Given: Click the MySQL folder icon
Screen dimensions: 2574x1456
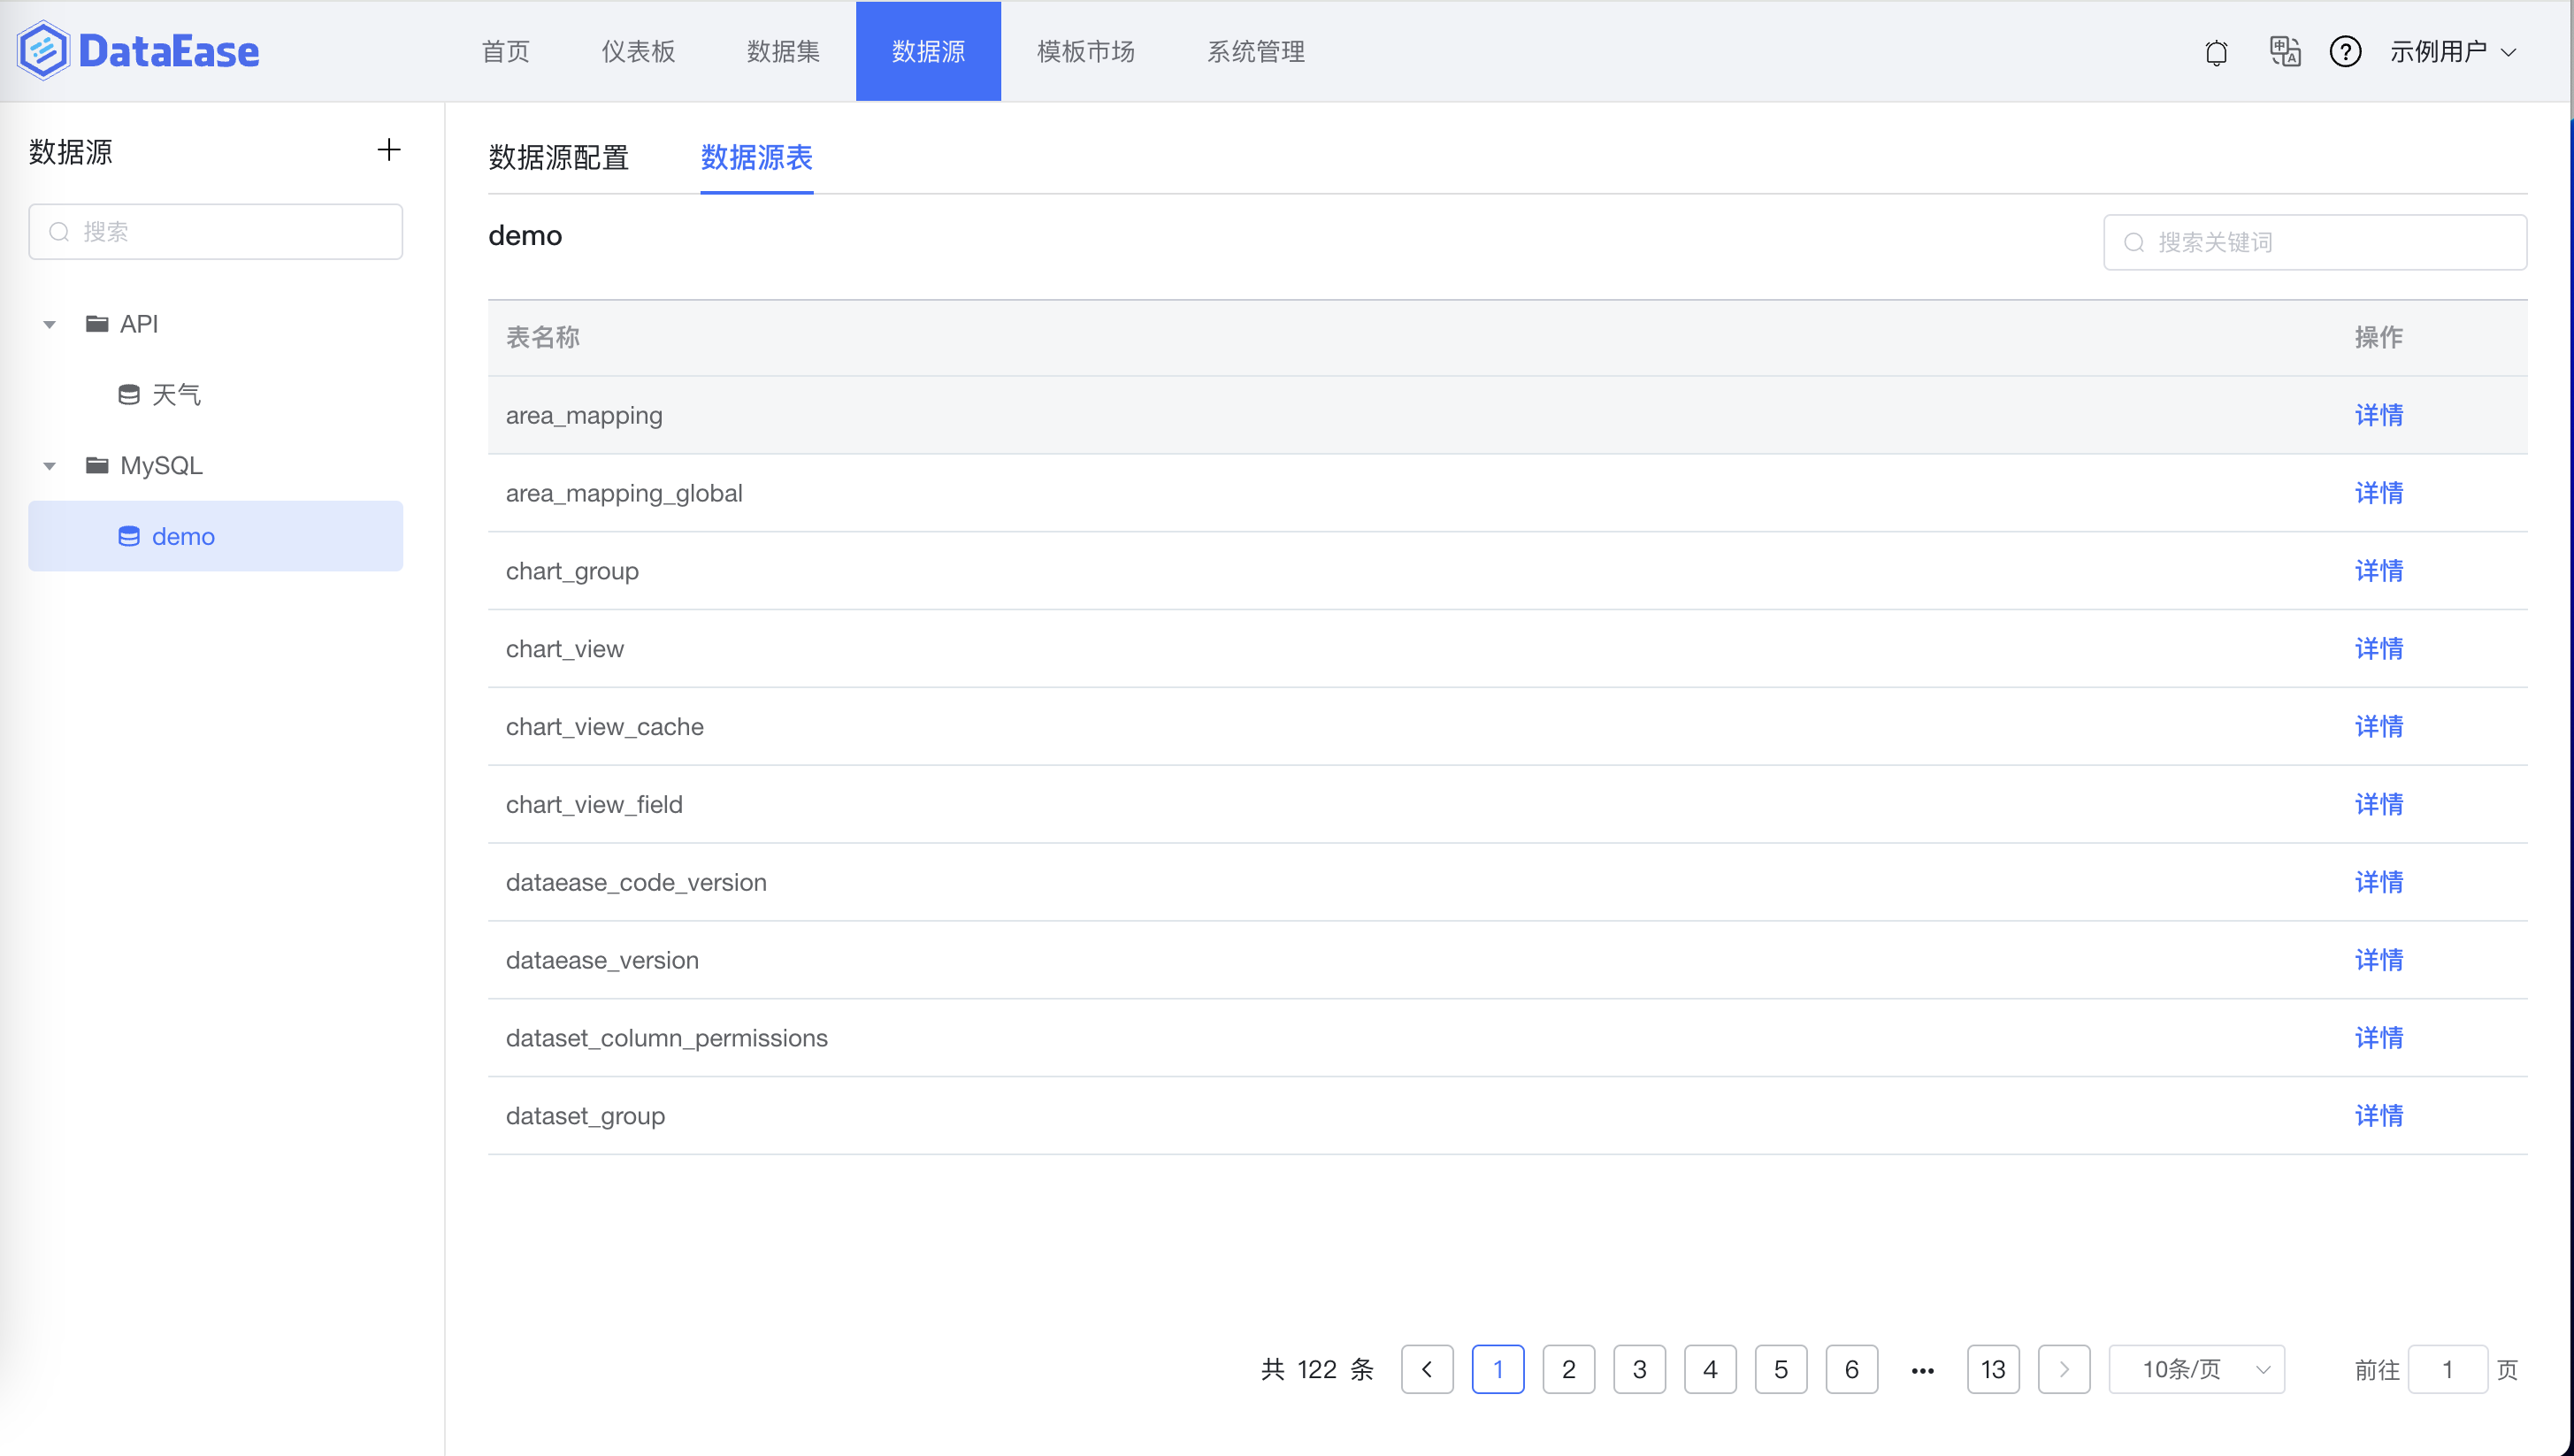Looking at the screenshot, I should click(x=97, y=465).
